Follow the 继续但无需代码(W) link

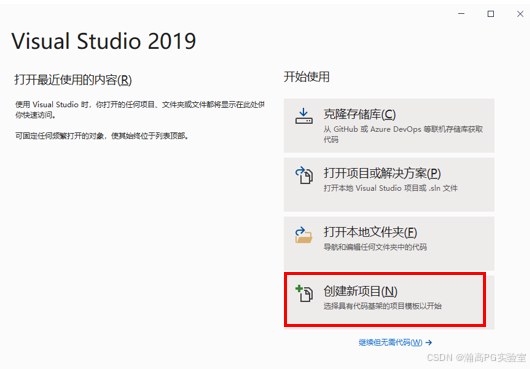tap(390, 343)
